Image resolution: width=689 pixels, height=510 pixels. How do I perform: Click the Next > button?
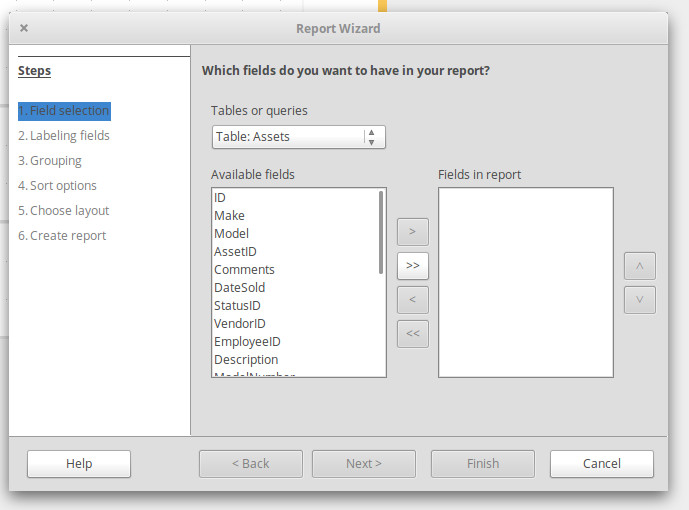pos(364,464)
